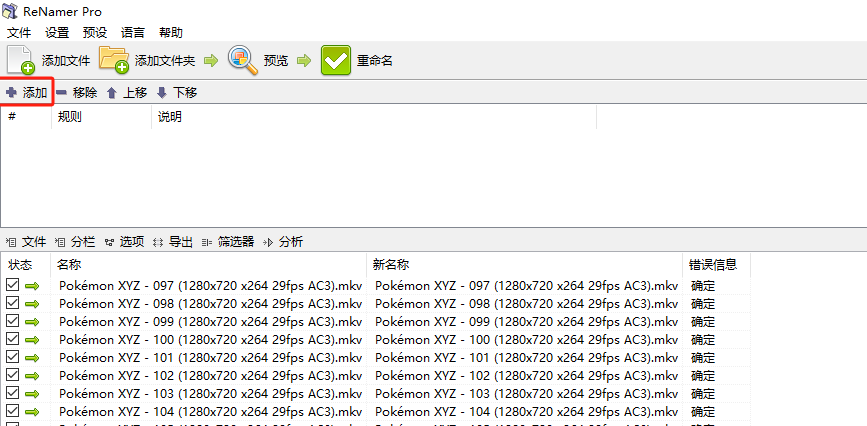Image resolution: width=867 pixels, height=426 pixels.
Task: Uncheck the Pokémon XYZ - 099 file checkbox
Action: (x=12, y=321)
